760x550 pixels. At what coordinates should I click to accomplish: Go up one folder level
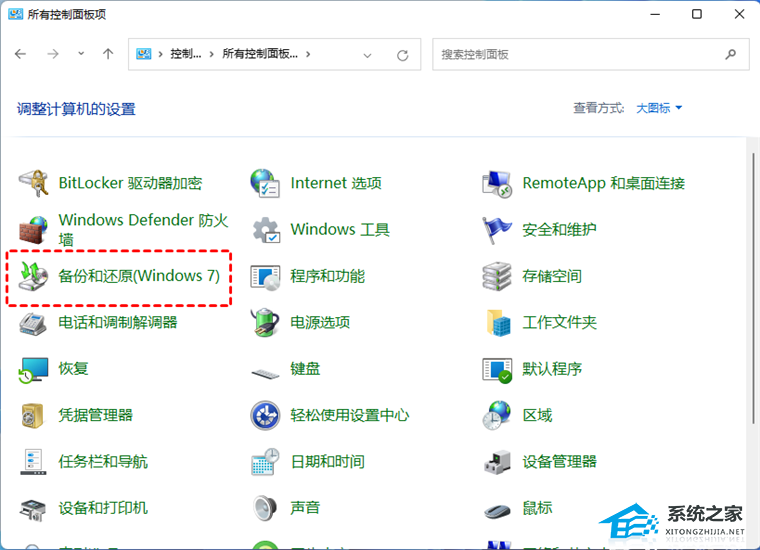click(108, 54)
